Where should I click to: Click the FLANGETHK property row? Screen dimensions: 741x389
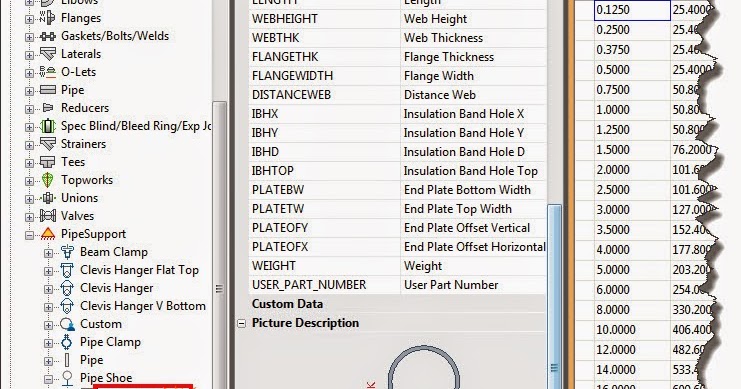click(397, 57)
